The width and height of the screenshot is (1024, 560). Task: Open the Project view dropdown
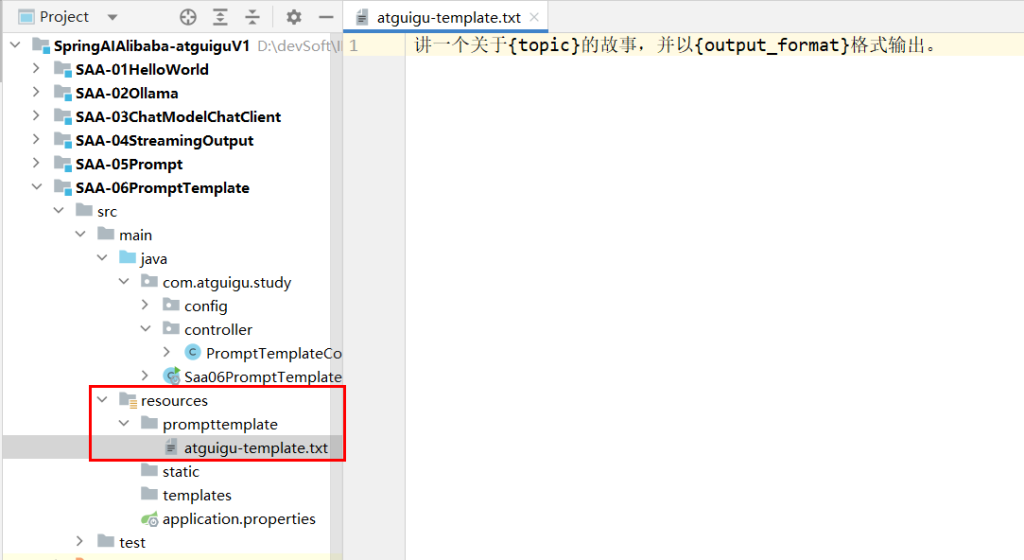(111, 17)
